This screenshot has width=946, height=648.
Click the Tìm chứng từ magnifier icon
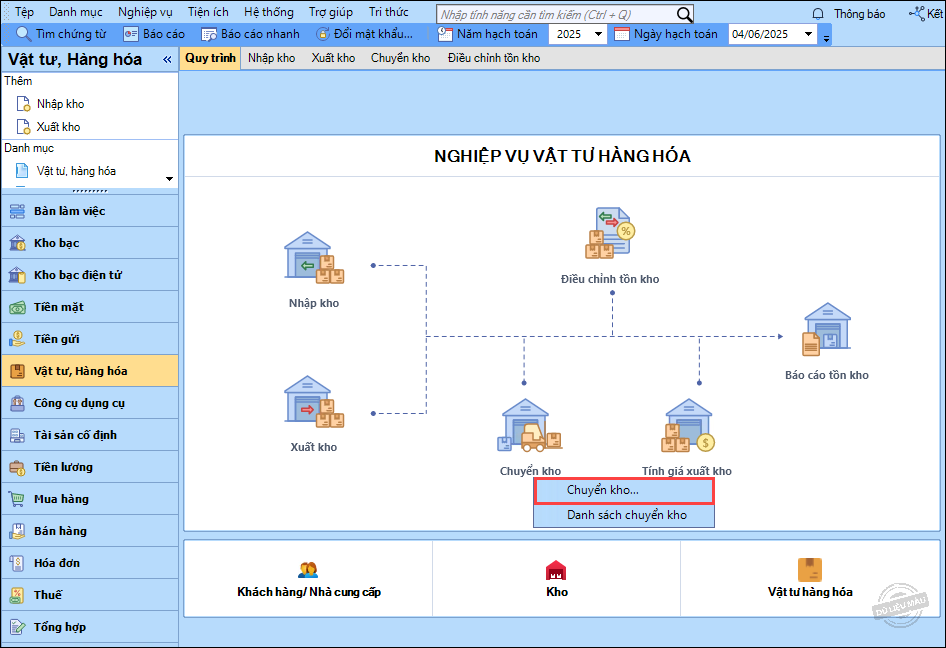(24, 34)
